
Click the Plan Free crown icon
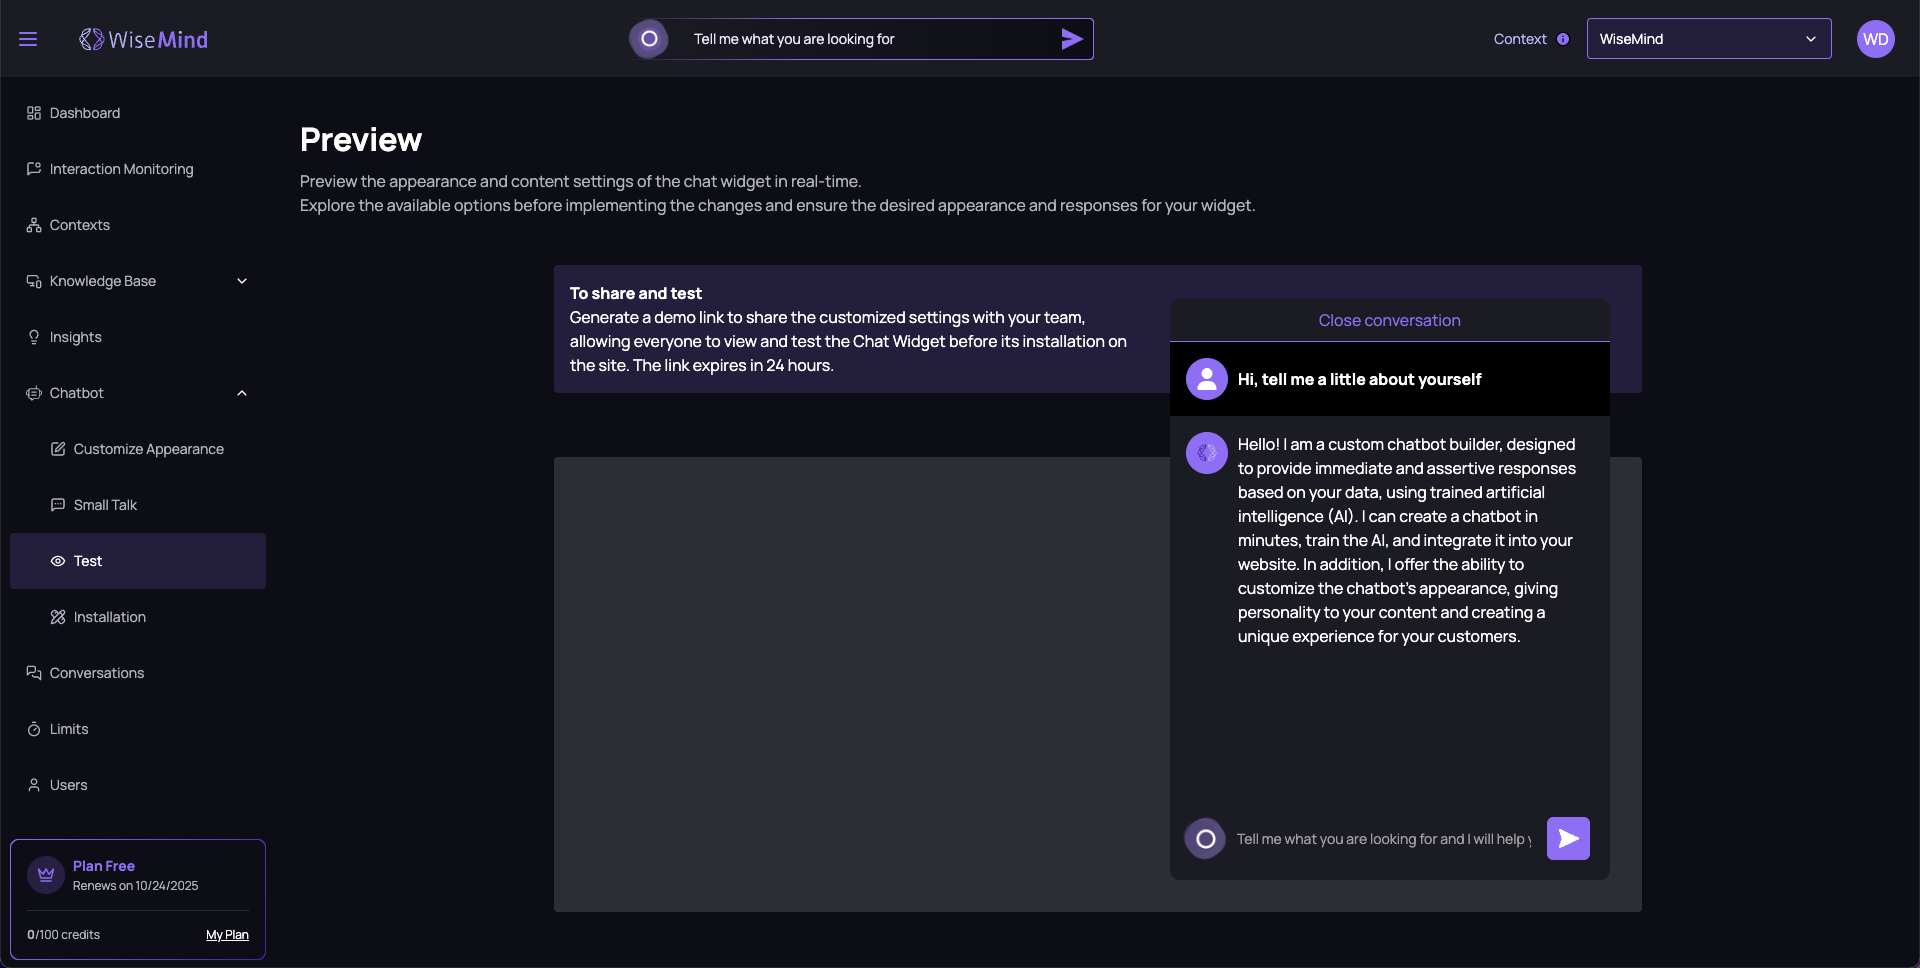click(46, 875)
